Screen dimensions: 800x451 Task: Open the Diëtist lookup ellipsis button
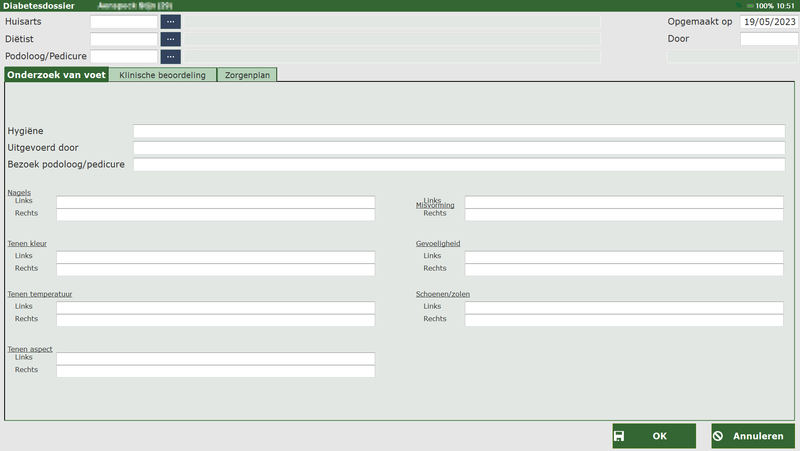[x=170, y=39]
